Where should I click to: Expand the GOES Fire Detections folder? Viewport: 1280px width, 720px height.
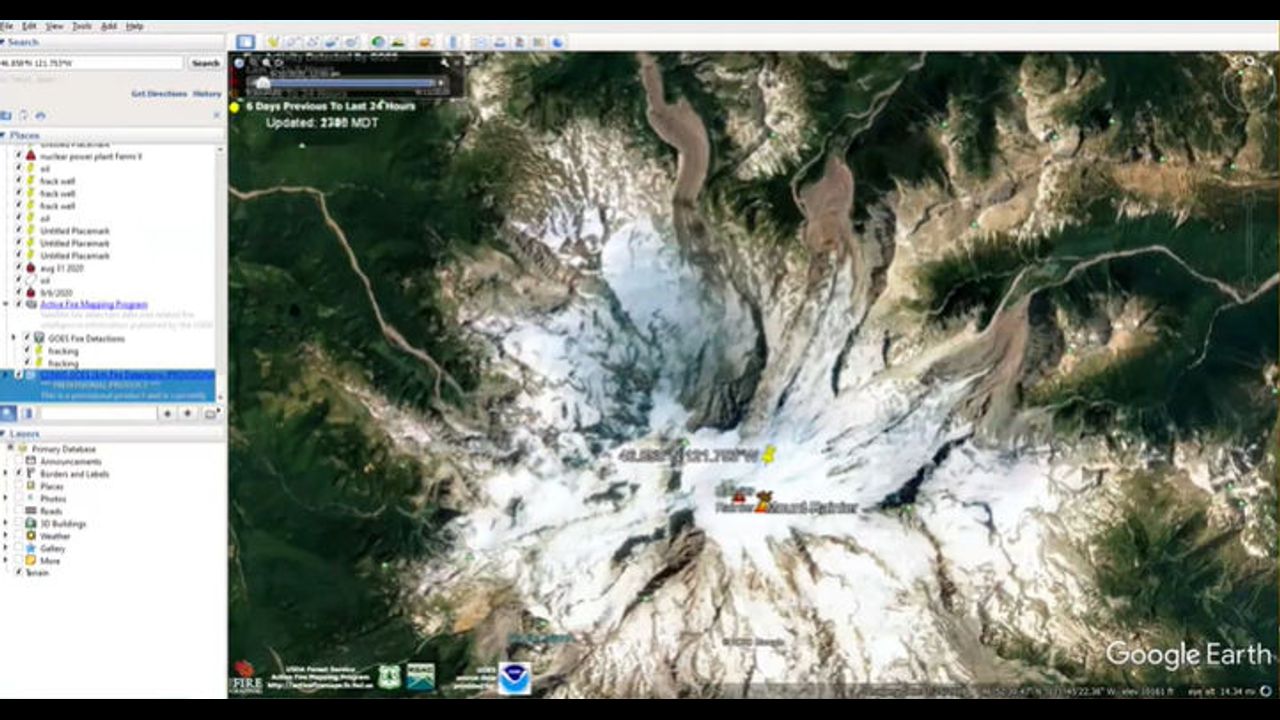[x=14, y=338]
